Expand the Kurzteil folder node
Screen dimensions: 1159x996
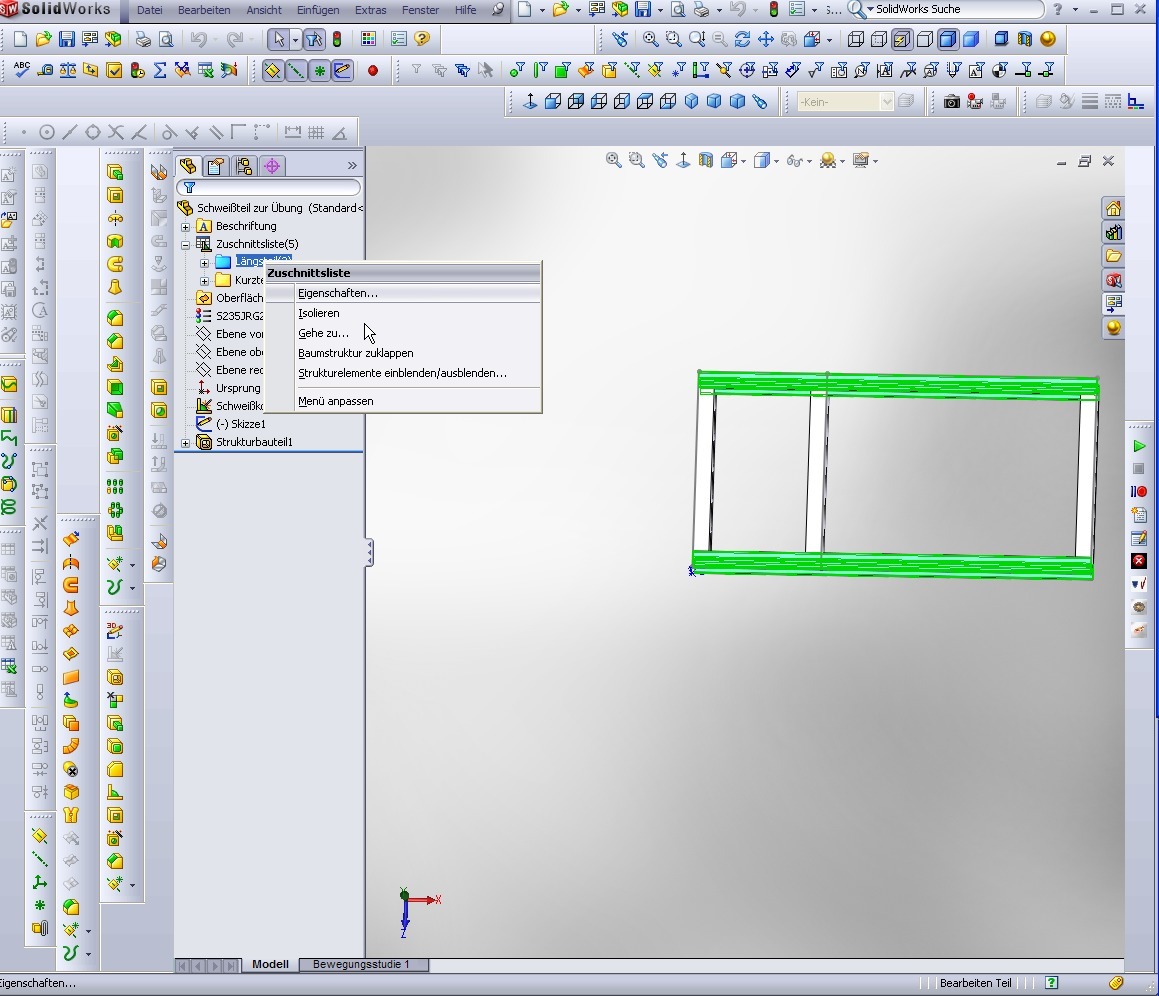pos(205,281)
